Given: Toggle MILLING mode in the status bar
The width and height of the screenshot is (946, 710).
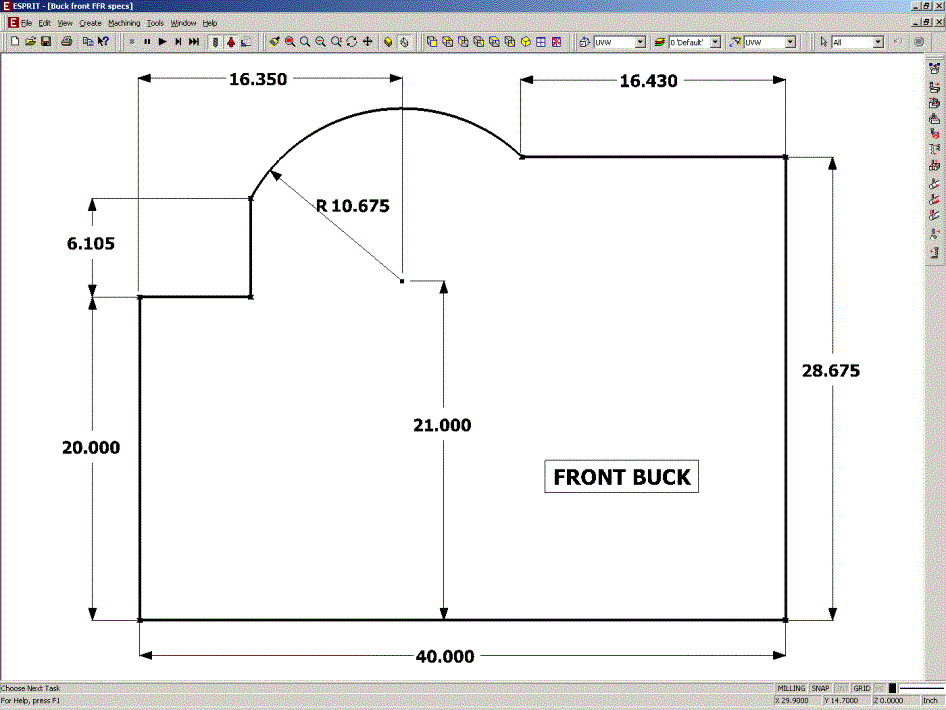Looking at the screenshot, I should pyautogui.click(x=791, y=689).
